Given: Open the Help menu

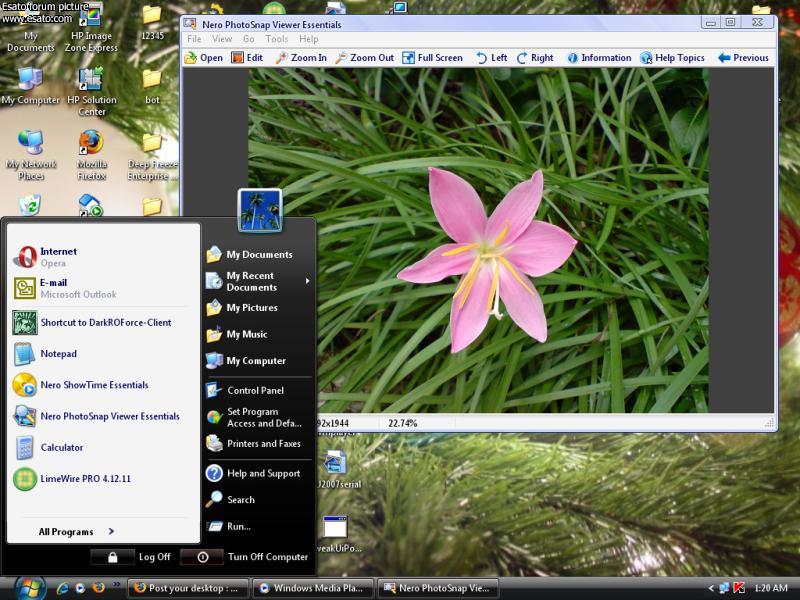Looking at the screenshot, I should (x=308, y=39).
